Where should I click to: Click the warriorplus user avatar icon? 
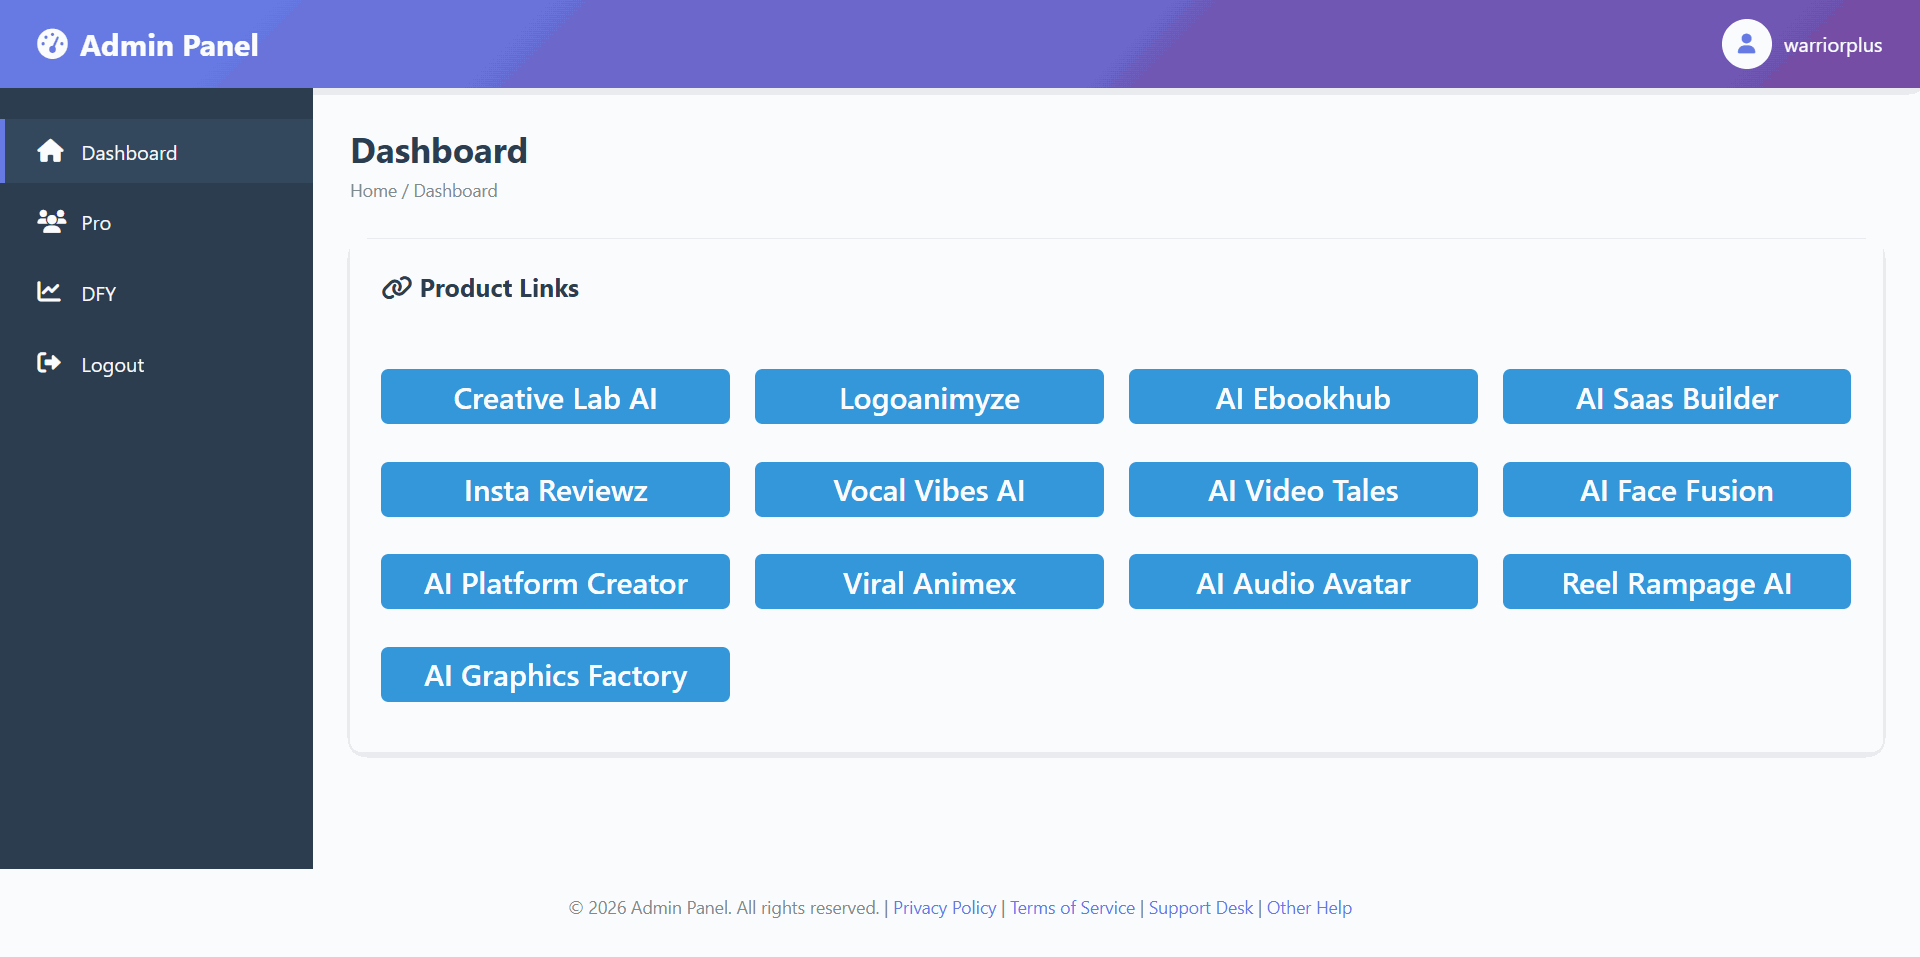click(1746, 44)
